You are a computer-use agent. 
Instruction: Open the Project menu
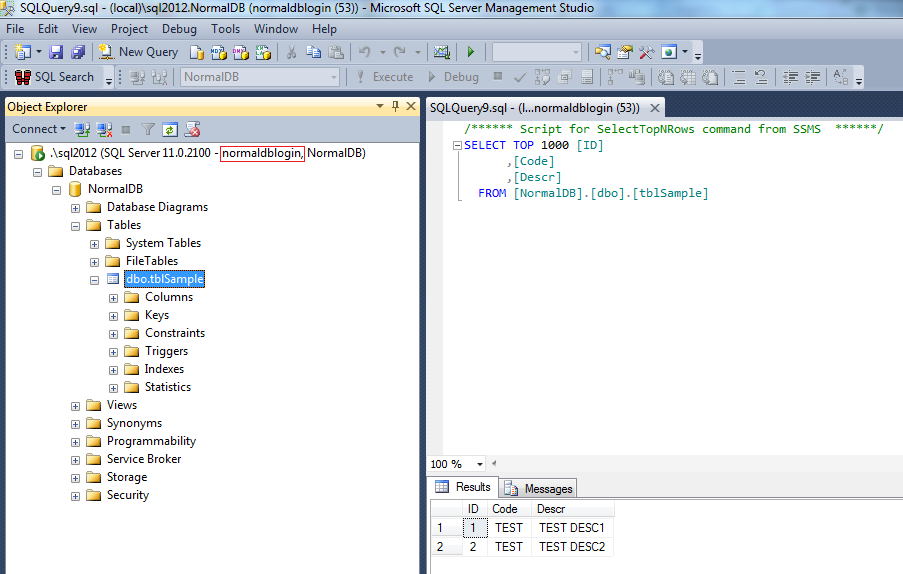(x=129, y=29)
